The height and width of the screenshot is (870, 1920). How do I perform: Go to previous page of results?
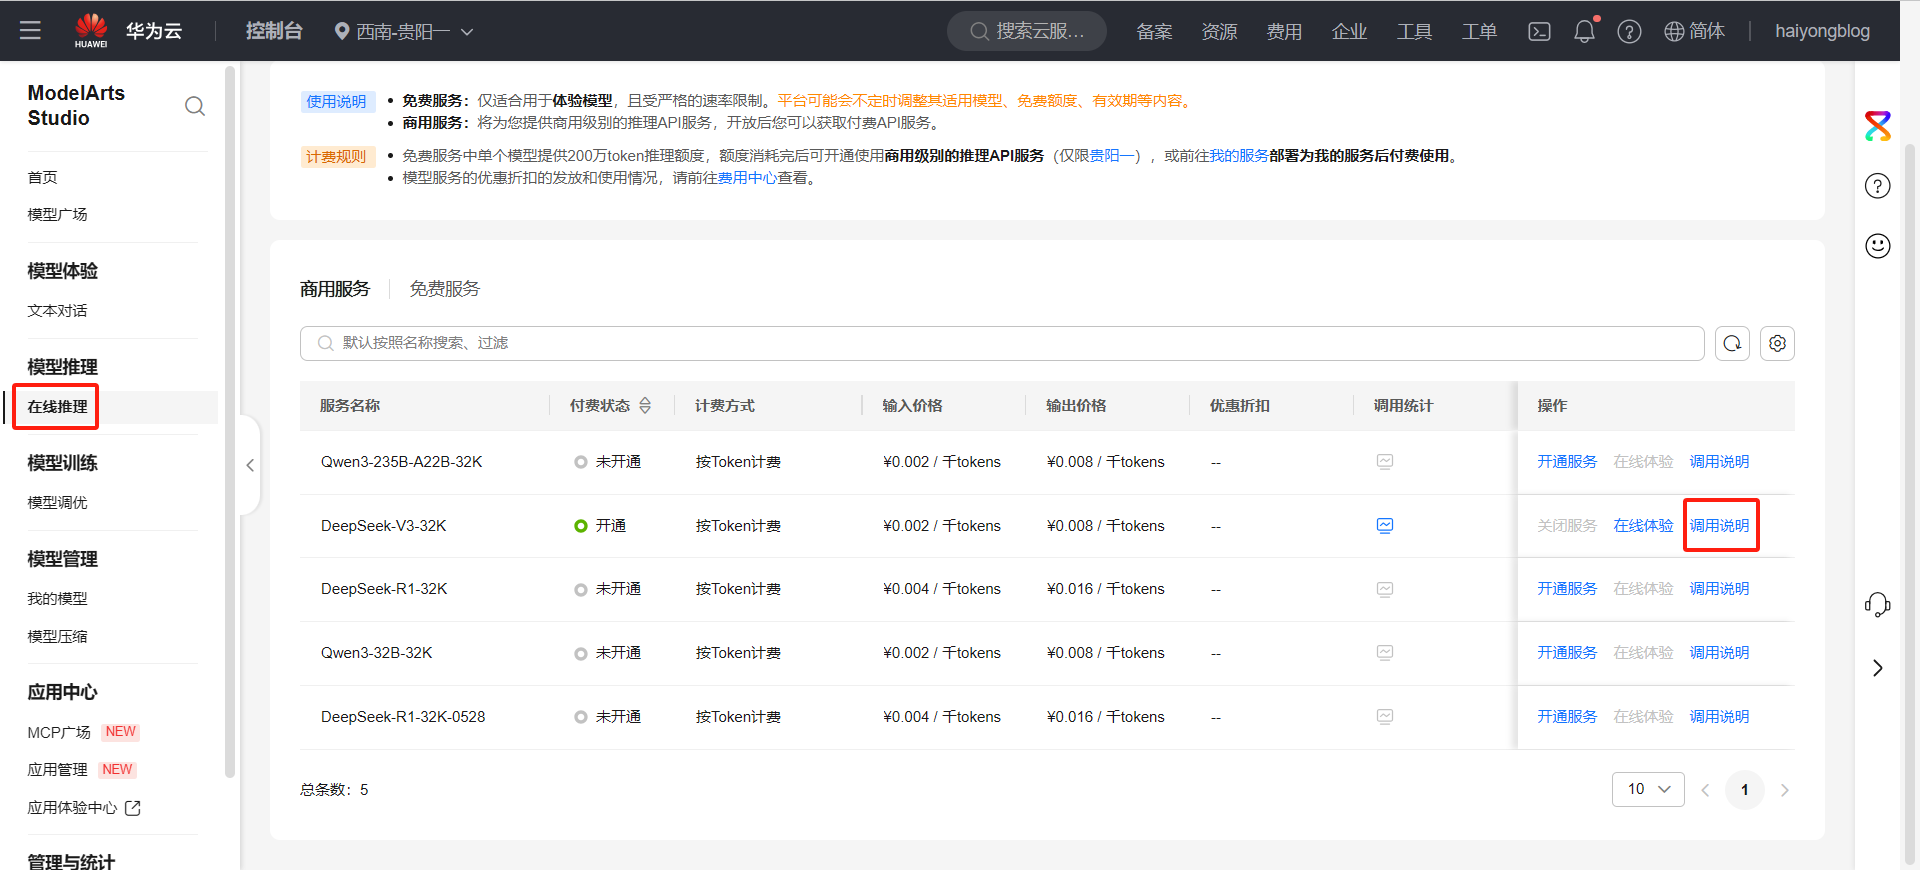coord(1705,790)
